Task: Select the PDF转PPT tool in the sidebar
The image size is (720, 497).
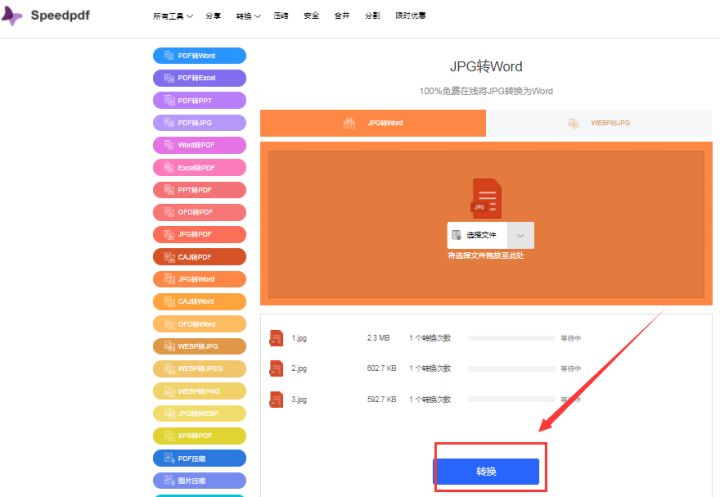Action: 199,100
